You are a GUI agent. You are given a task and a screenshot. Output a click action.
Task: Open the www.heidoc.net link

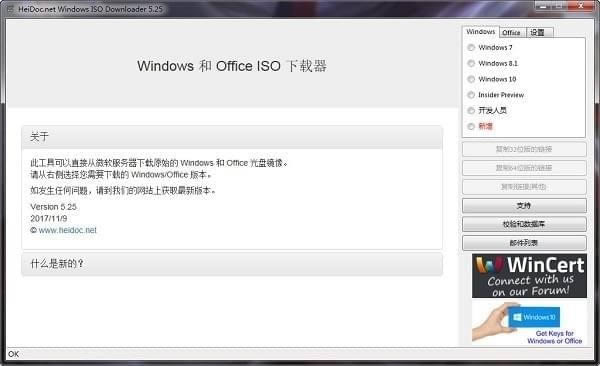click(x=68, y=230)
